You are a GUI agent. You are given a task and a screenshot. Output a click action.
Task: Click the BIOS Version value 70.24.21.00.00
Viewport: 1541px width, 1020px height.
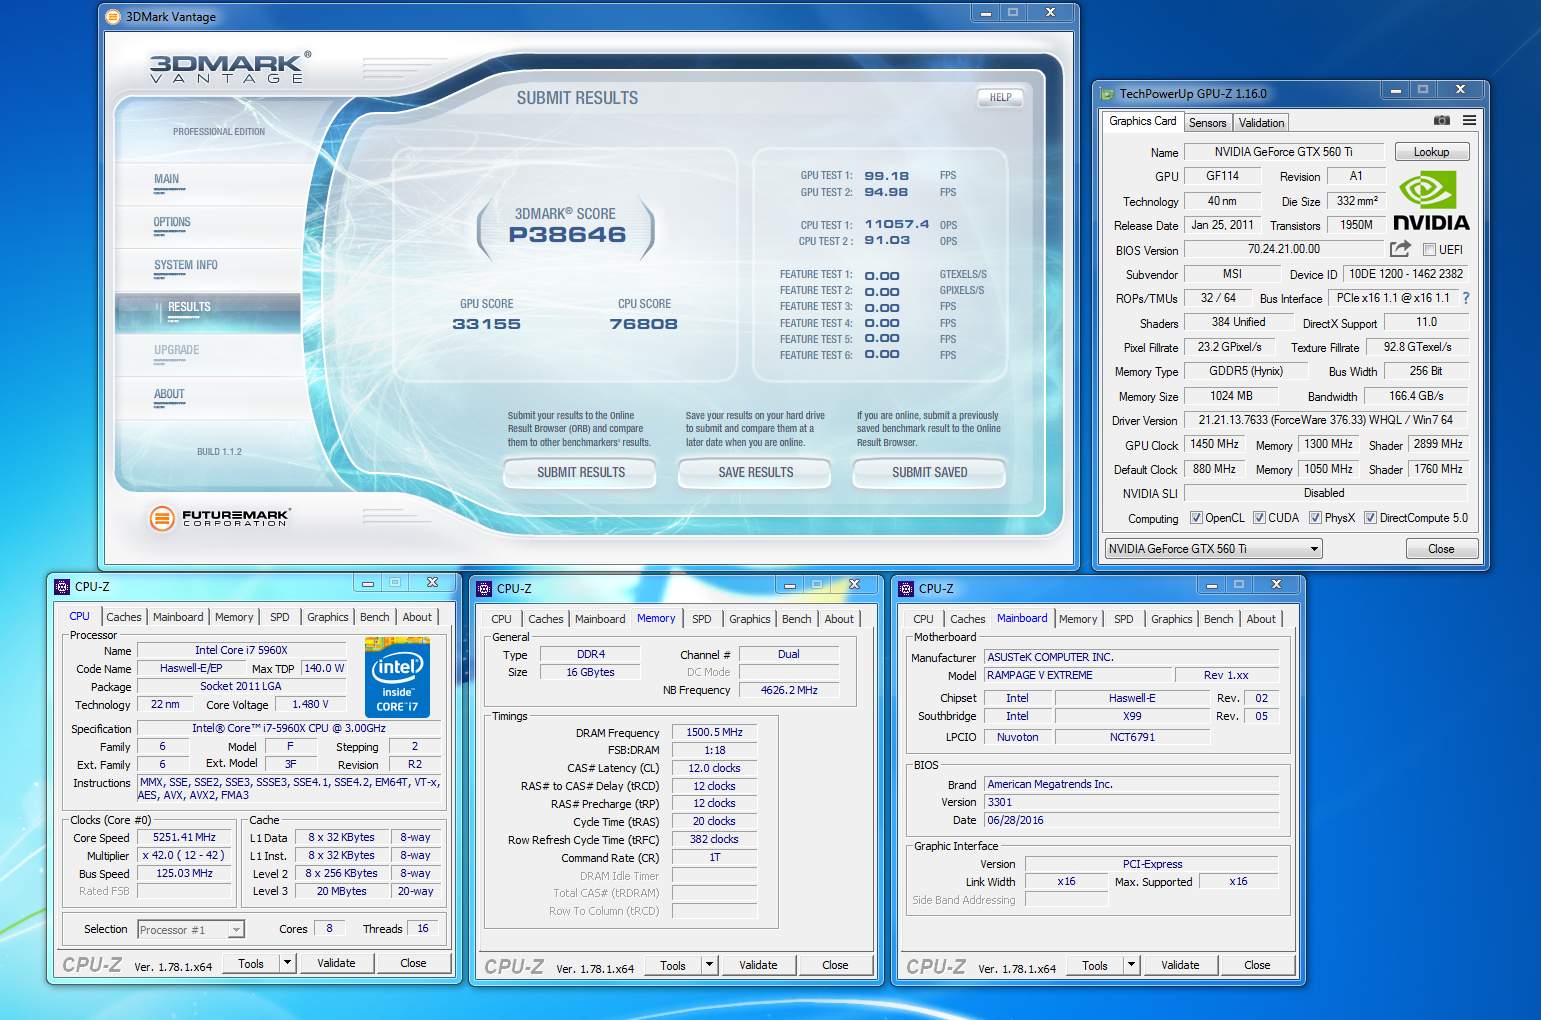[1284, 249]
